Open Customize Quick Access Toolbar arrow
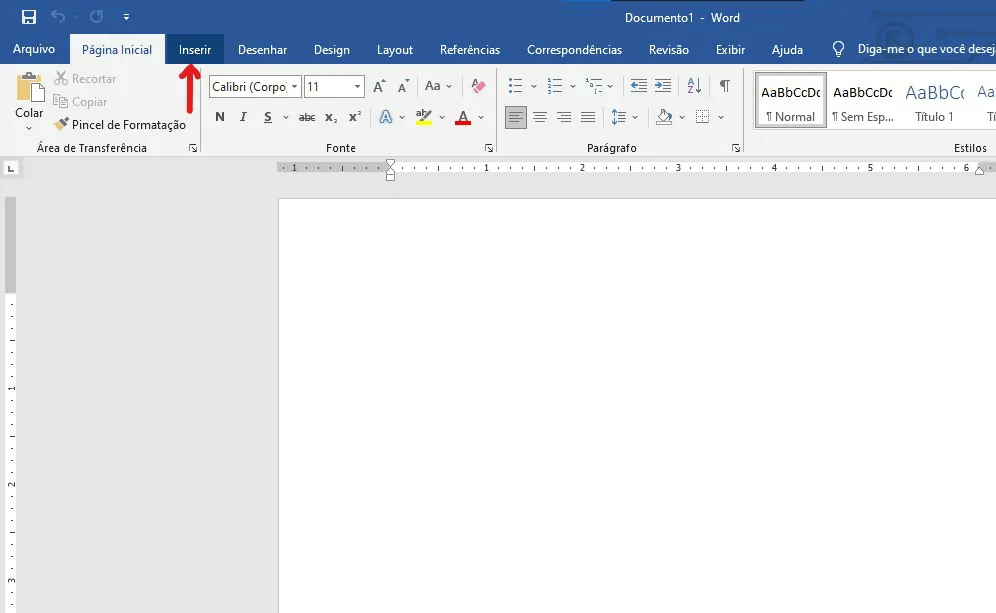The width and height of the screenshot is (996, 613). point(126,17)
